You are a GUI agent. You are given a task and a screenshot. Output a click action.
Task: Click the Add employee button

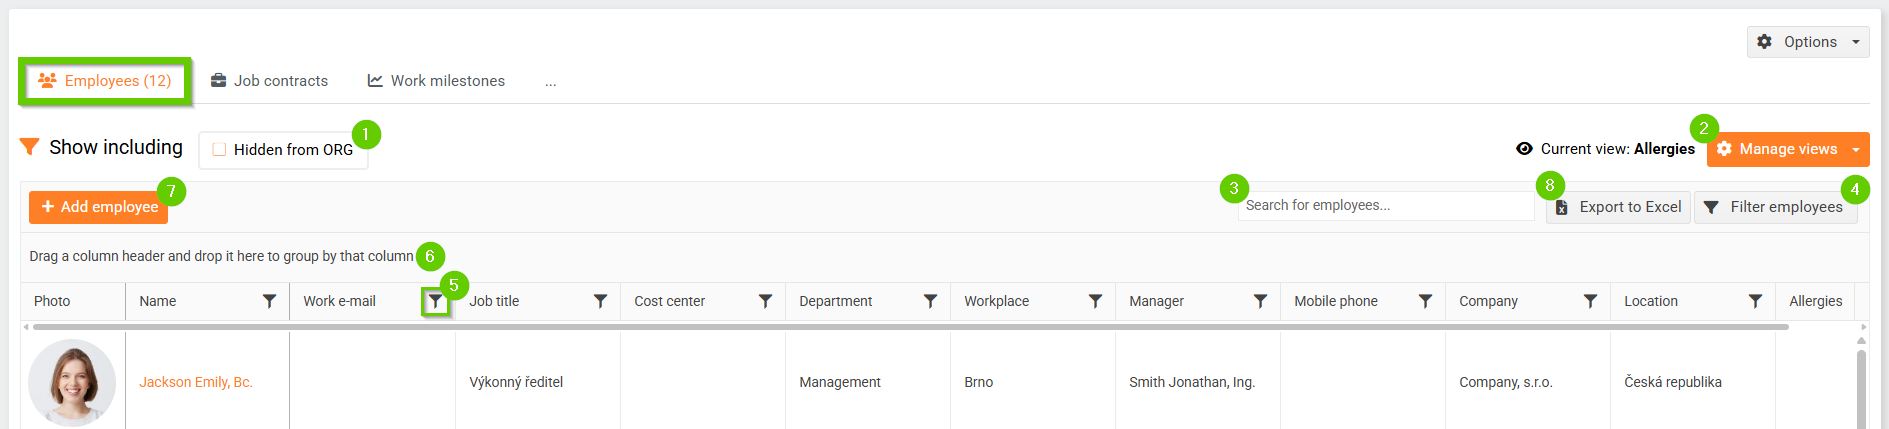tap(99, 207)
